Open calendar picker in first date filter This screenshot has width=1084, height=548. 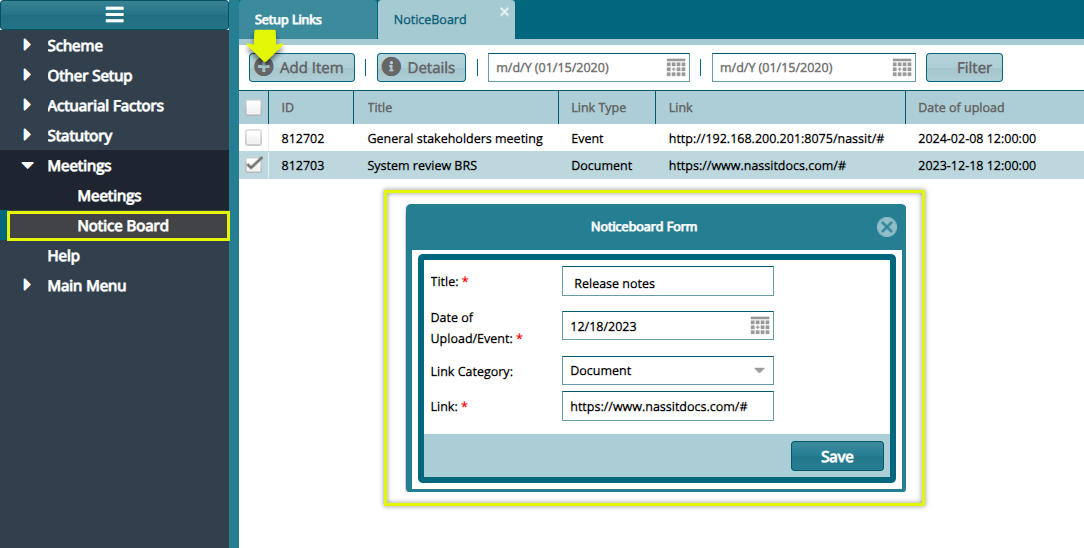(x=677, y=68)
